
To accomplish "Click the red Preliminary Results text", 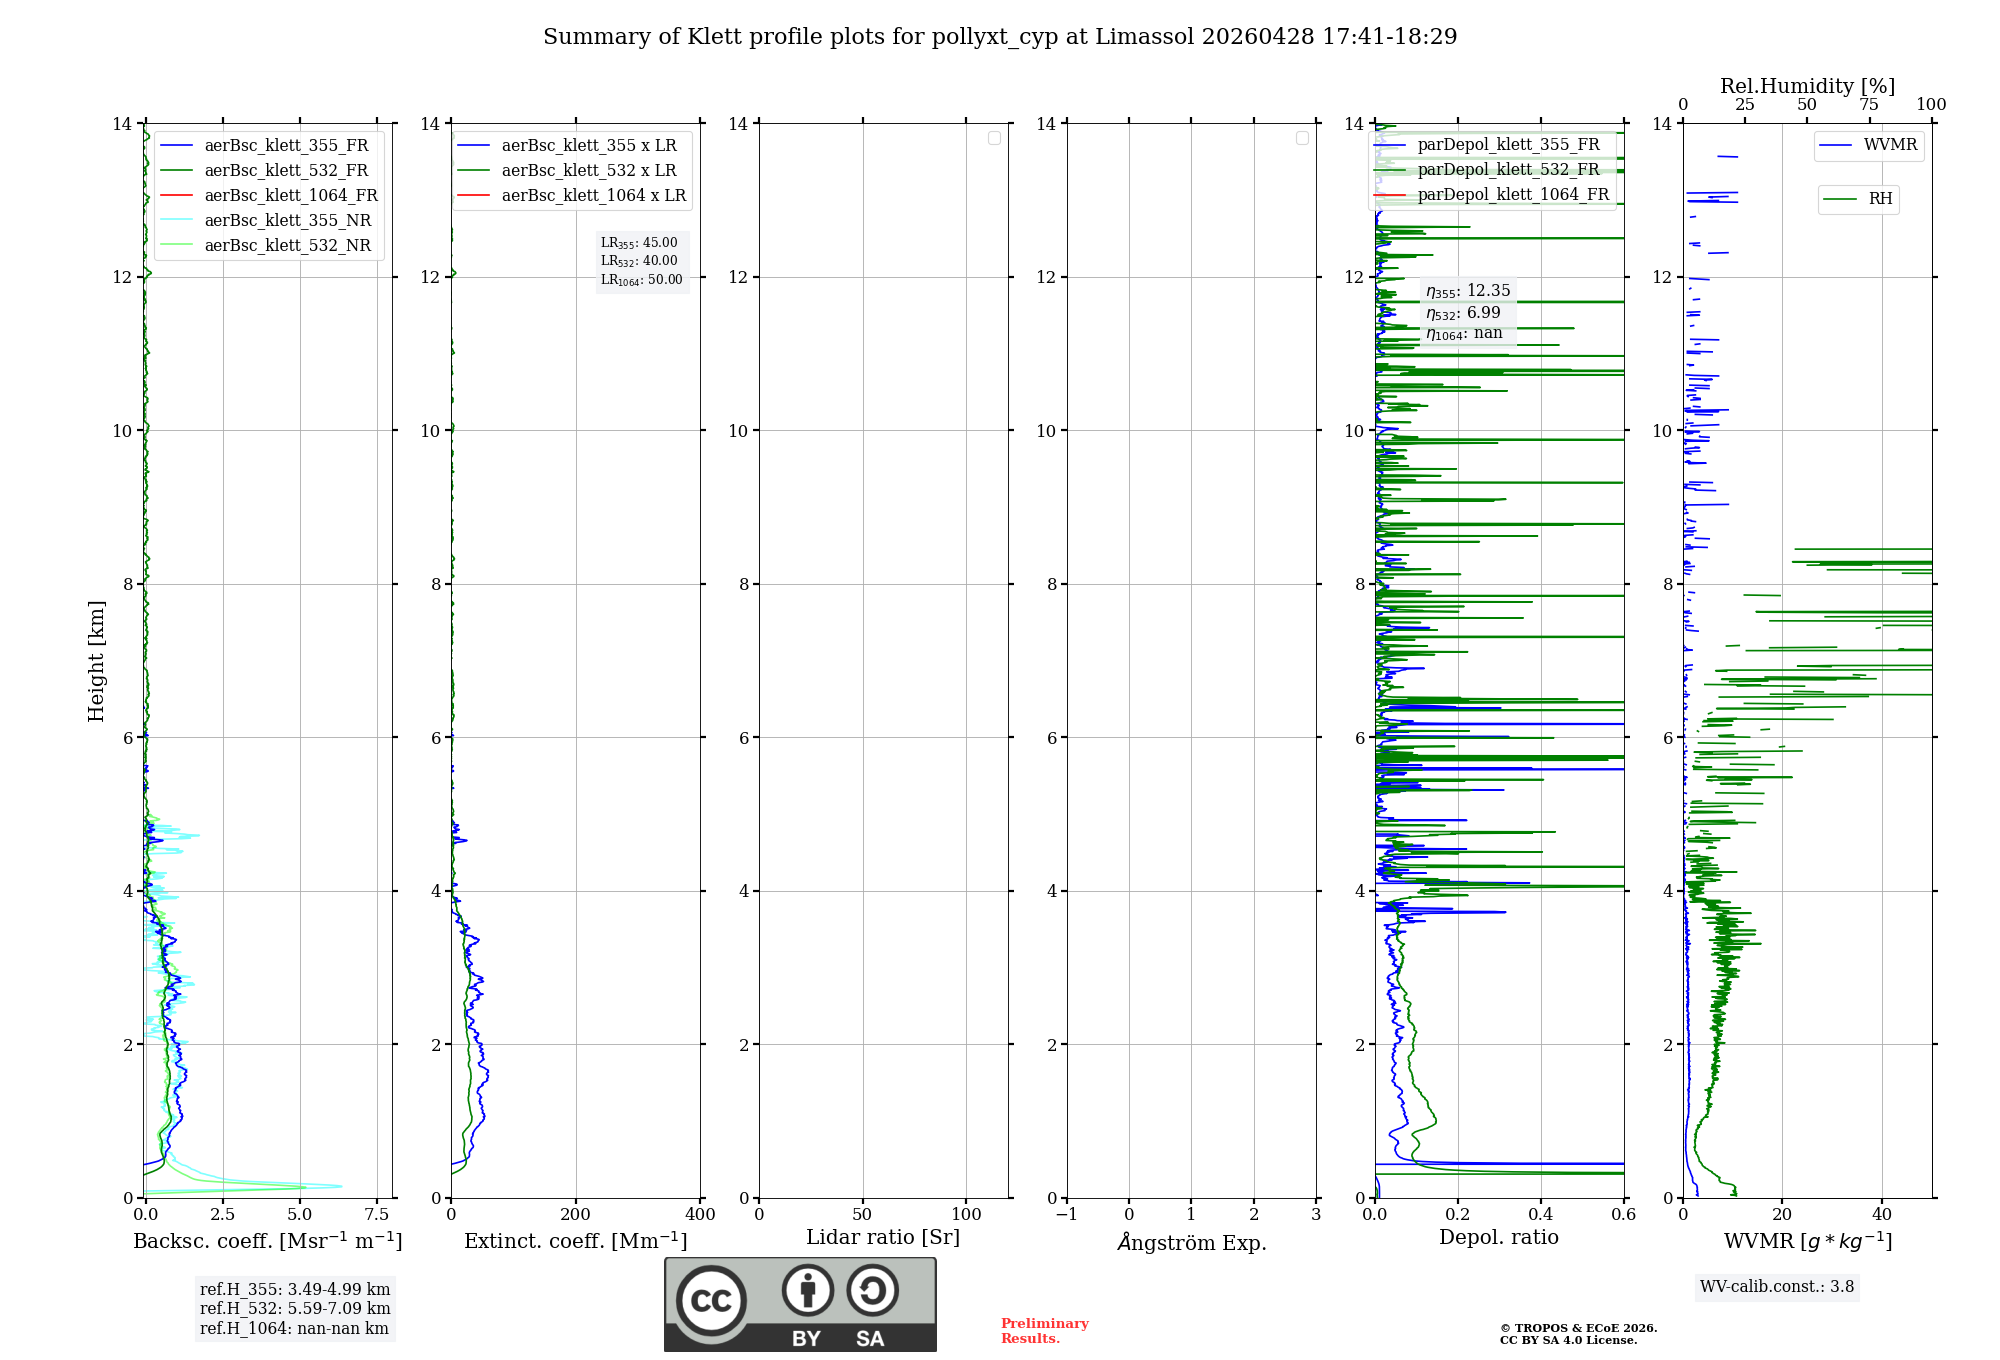I will tap(1044, 1331).
